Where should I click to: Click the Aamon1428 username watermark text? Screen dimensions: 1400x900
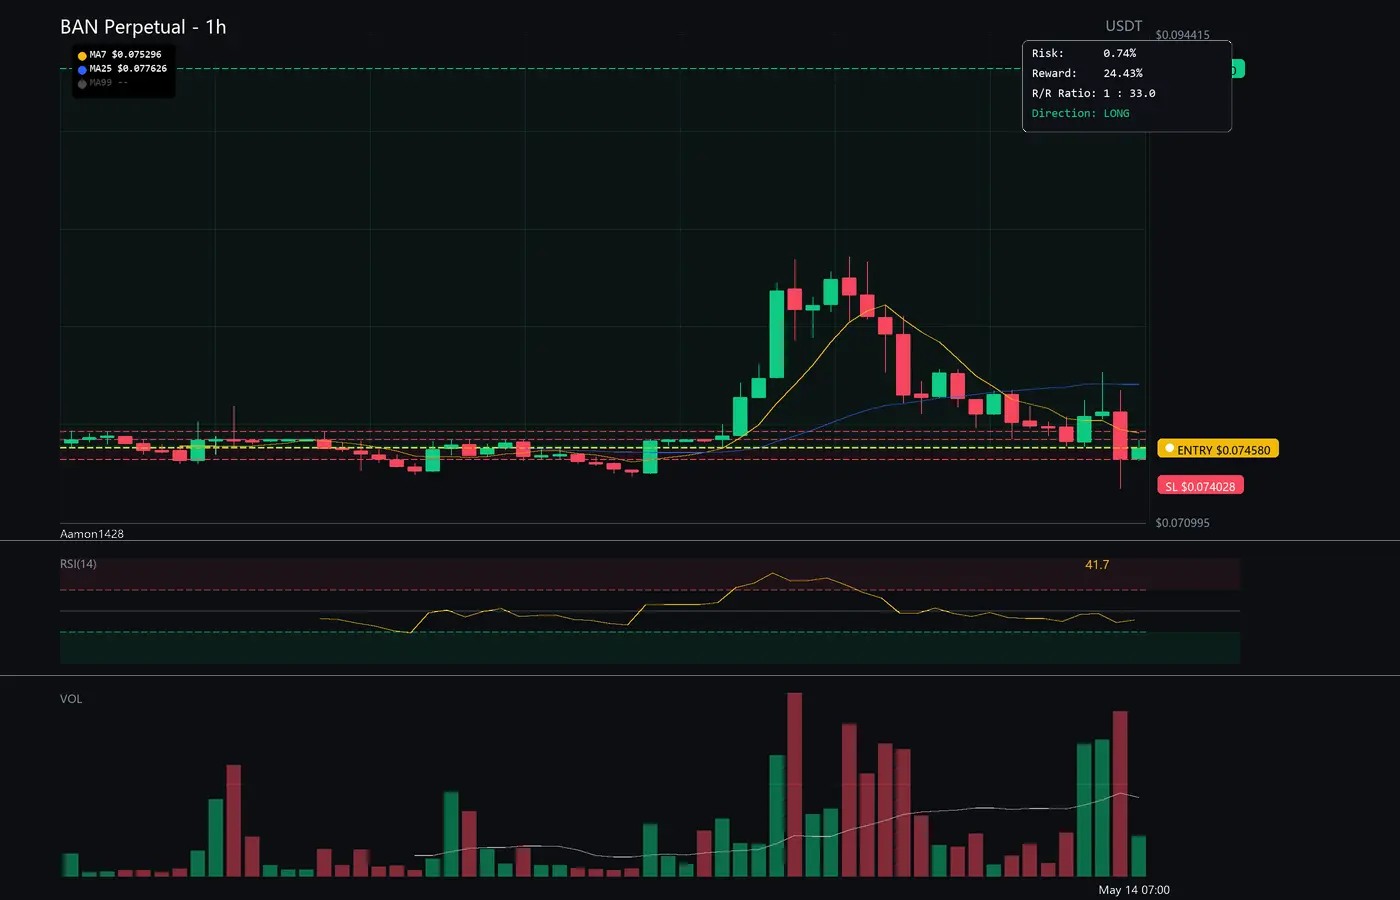coord(92,534)
